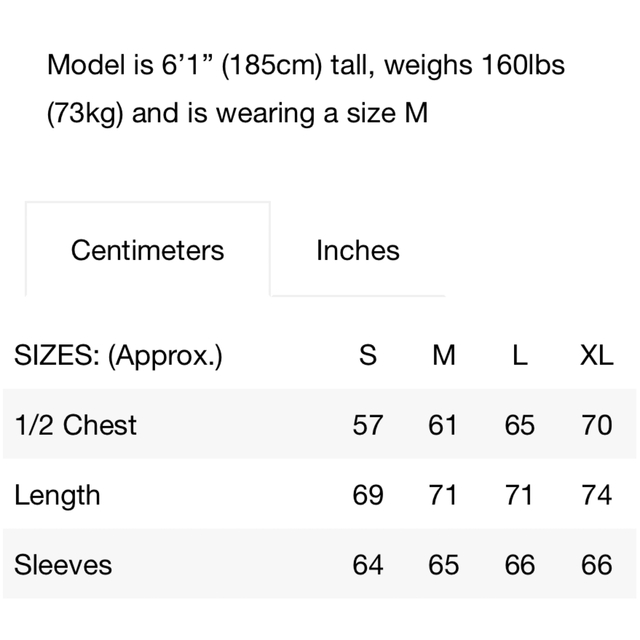Select the Centimeters tab

click(x=148, y=250)
